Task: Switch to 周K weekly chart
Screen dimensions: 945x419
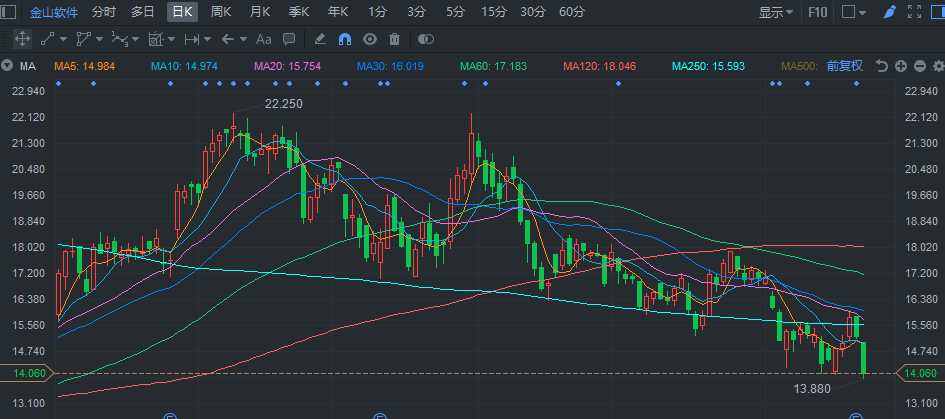Action: (x=221, y=11)
